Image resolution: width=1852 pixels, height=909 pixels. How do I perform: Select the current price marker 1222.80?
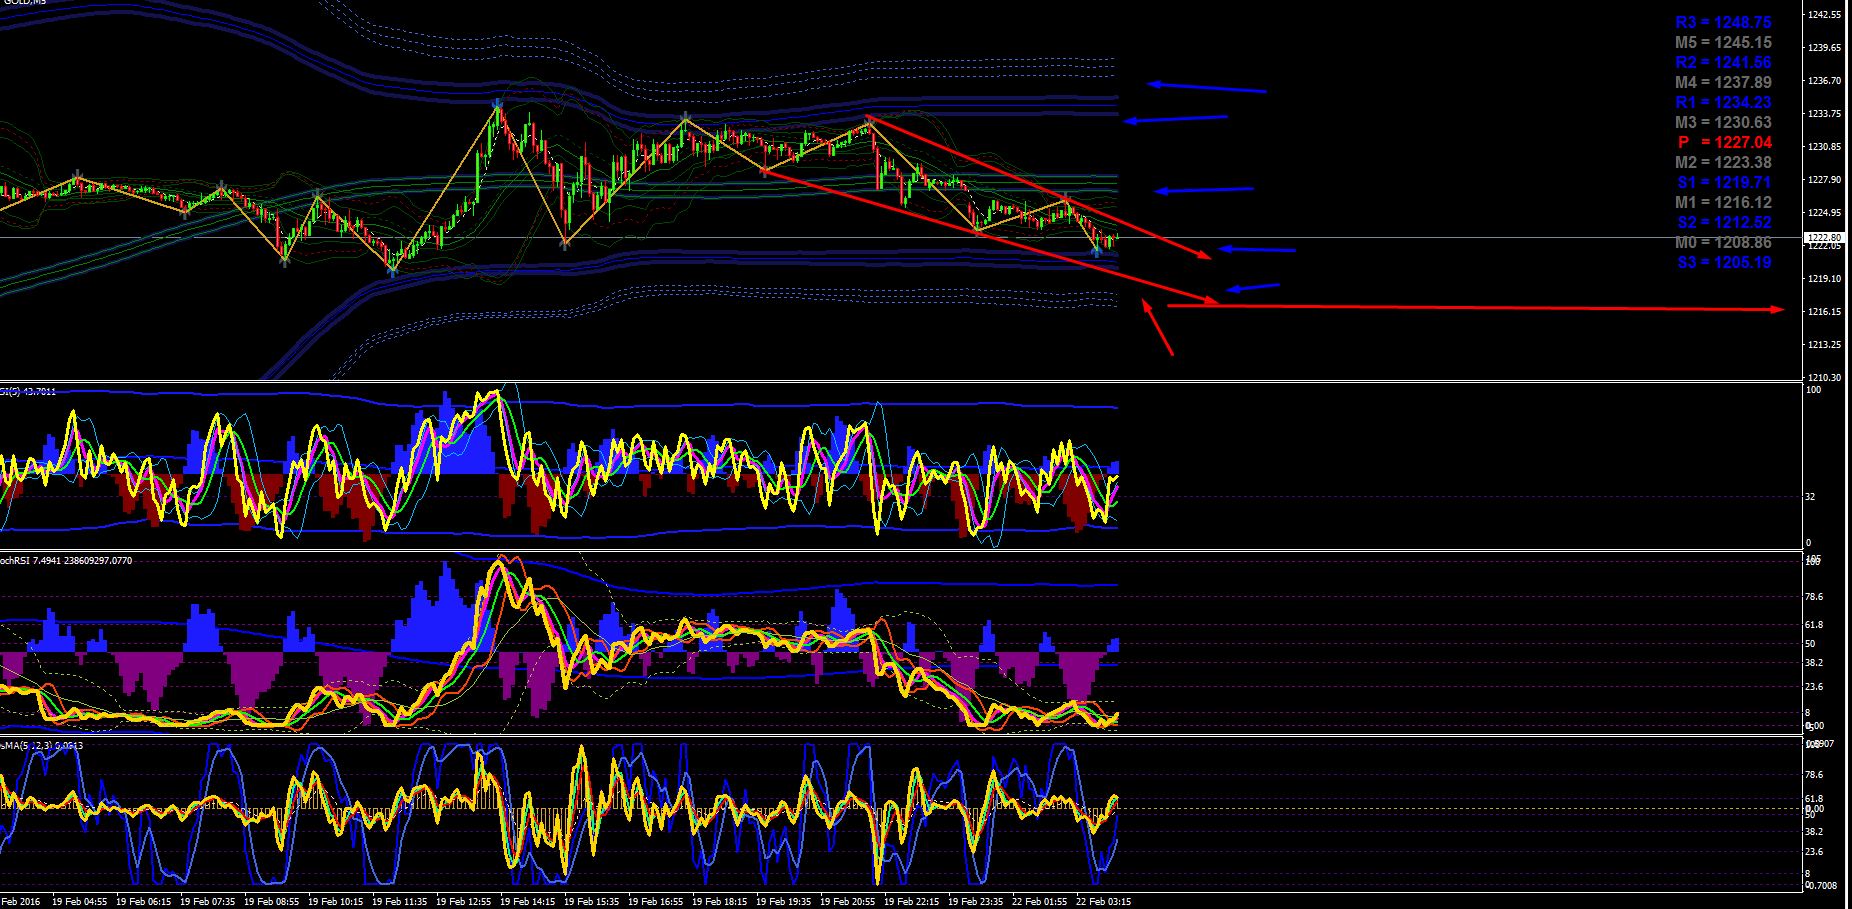point(1824,237)
